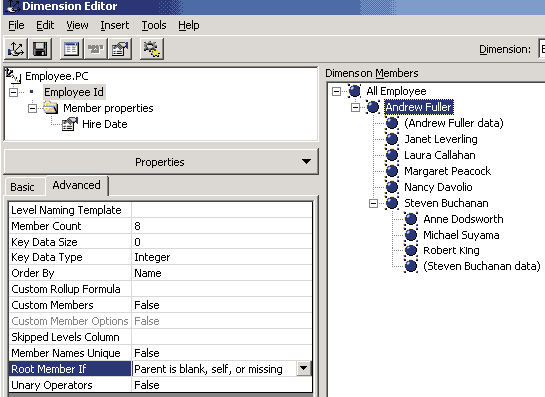Select the Hire Date member property
This screenshot has height=397, width=545.
click(x=105, y=124)
